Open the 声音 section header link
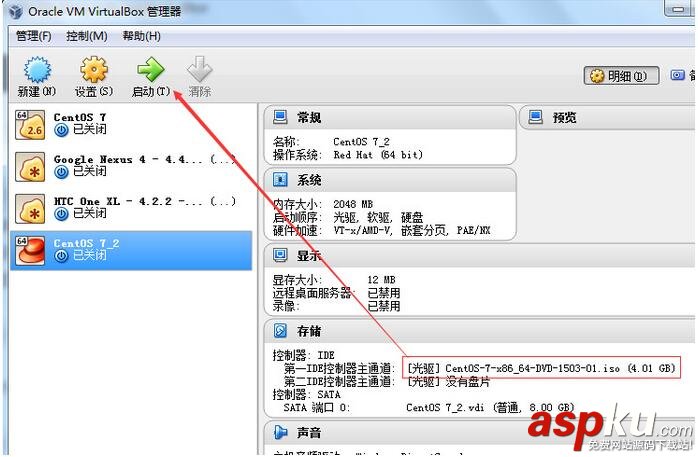The width and height of the screenshot is (698, 457). click(309, 432)
